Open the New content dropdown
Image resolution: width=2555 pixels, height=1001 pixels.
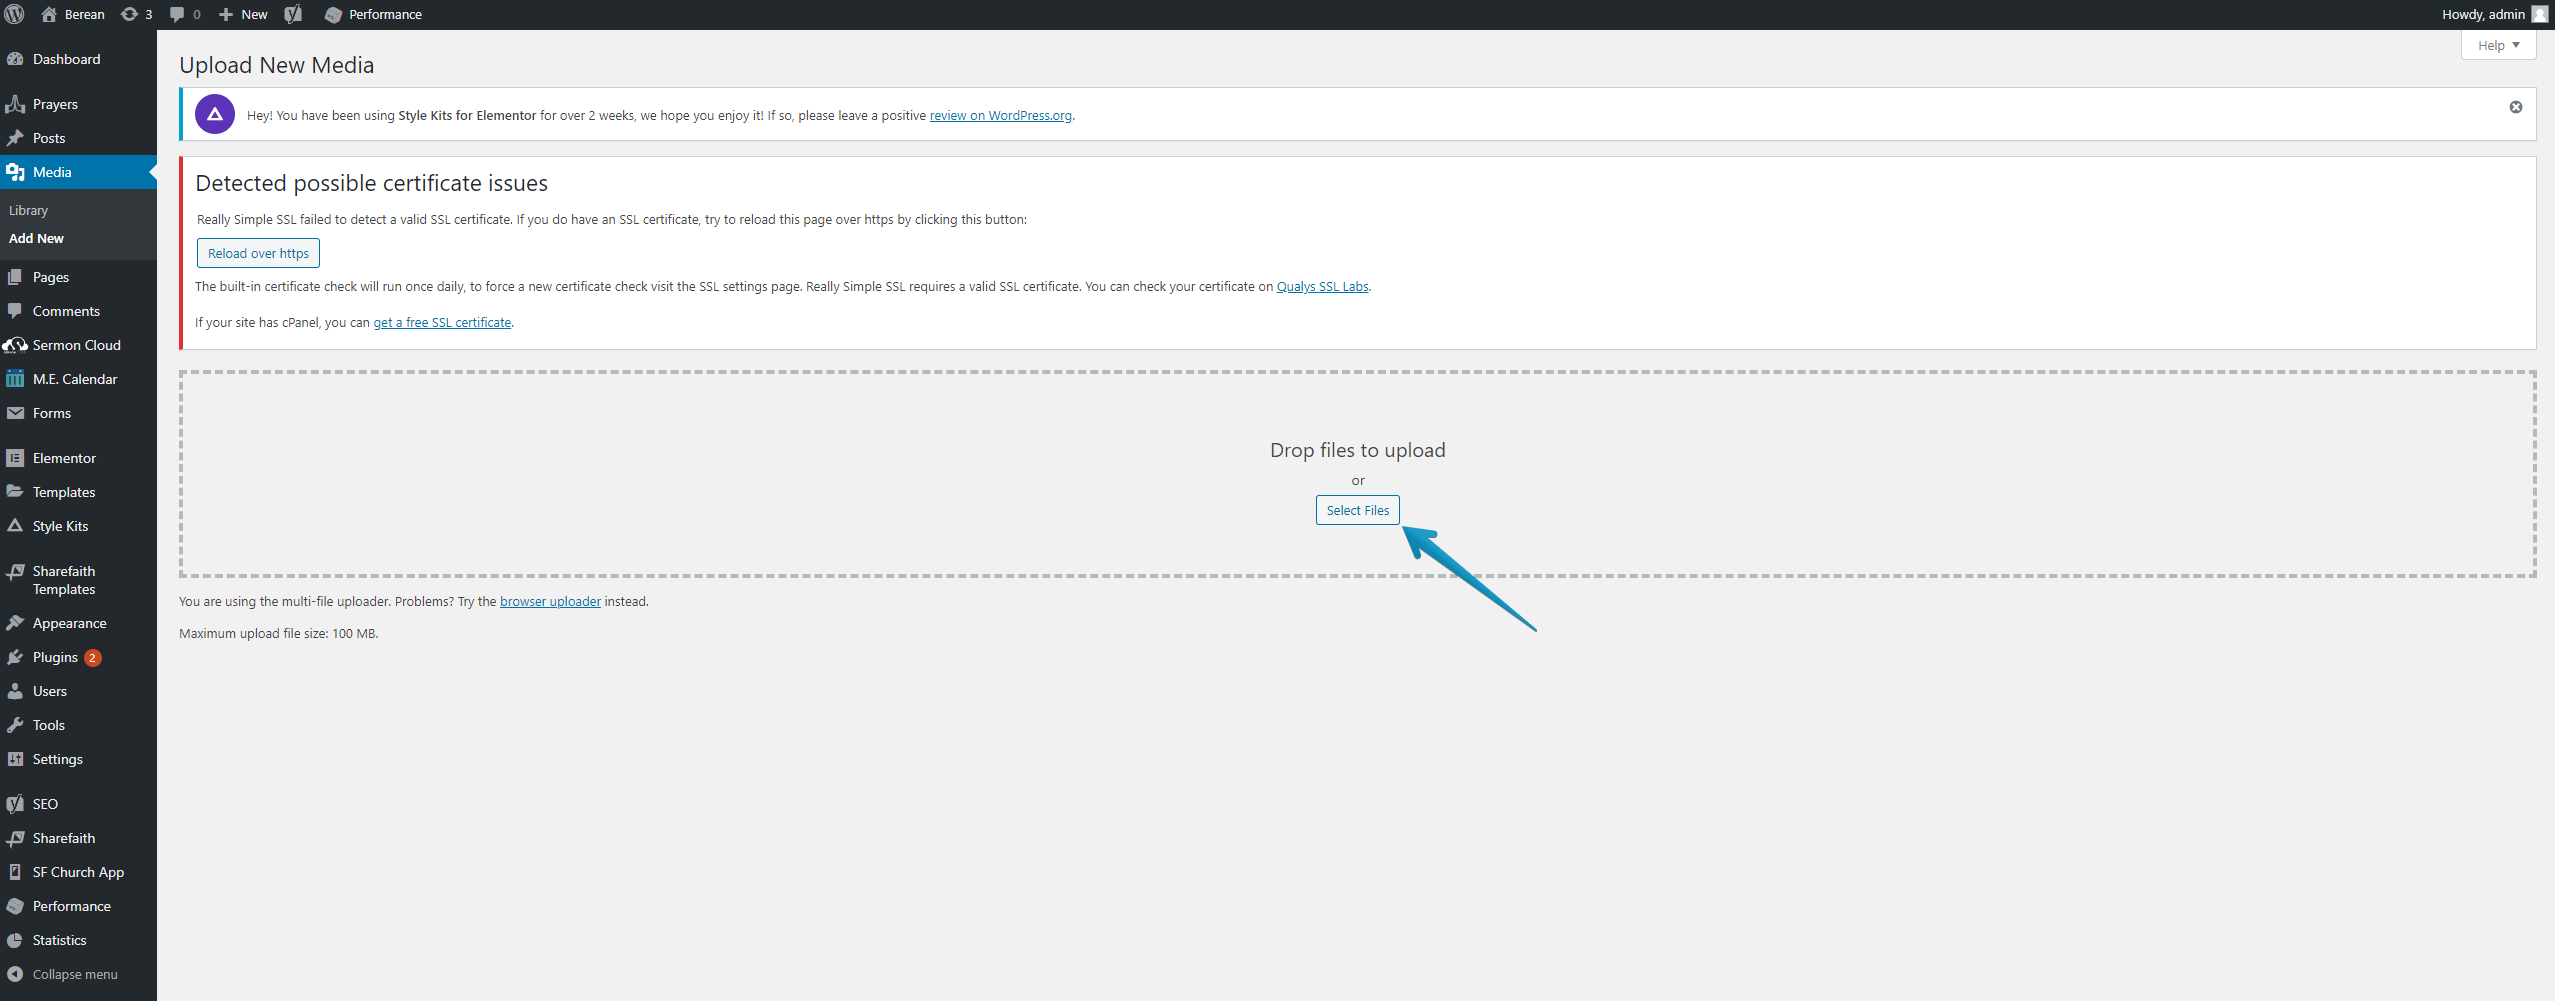click(x=243, y=14)
